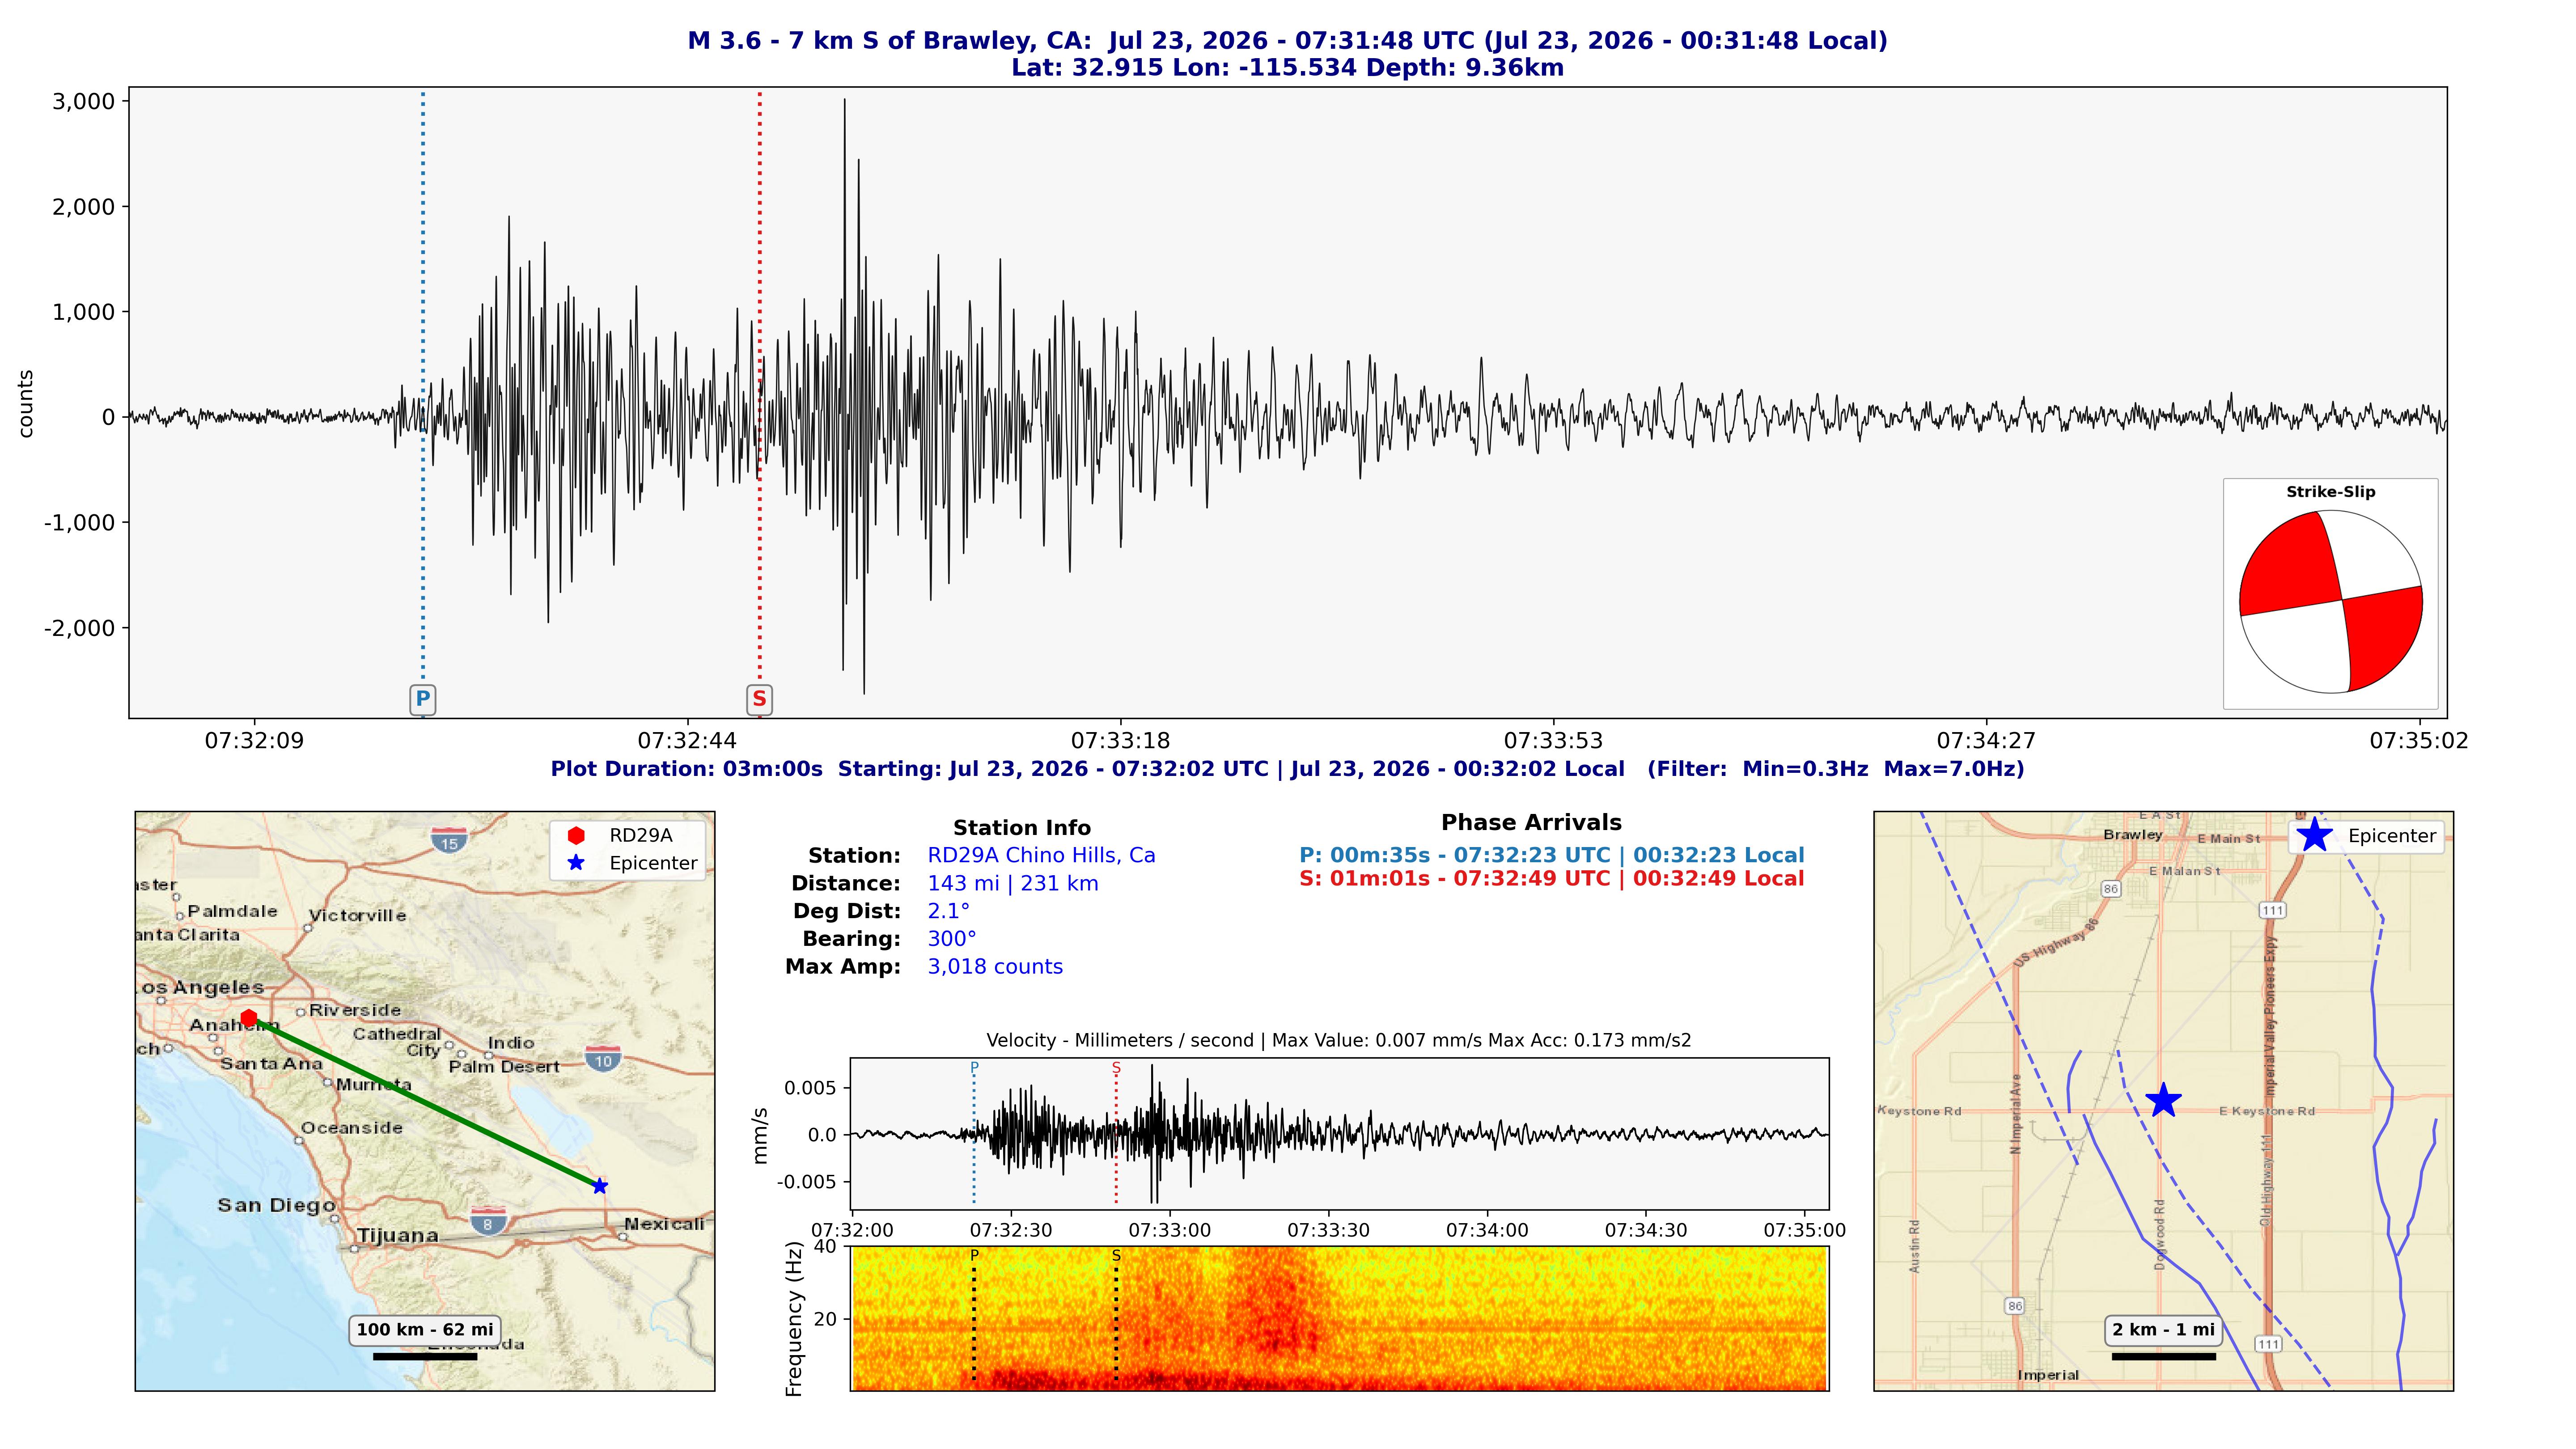Click the 100 km - 62 mi scale label

point(425,1330)
